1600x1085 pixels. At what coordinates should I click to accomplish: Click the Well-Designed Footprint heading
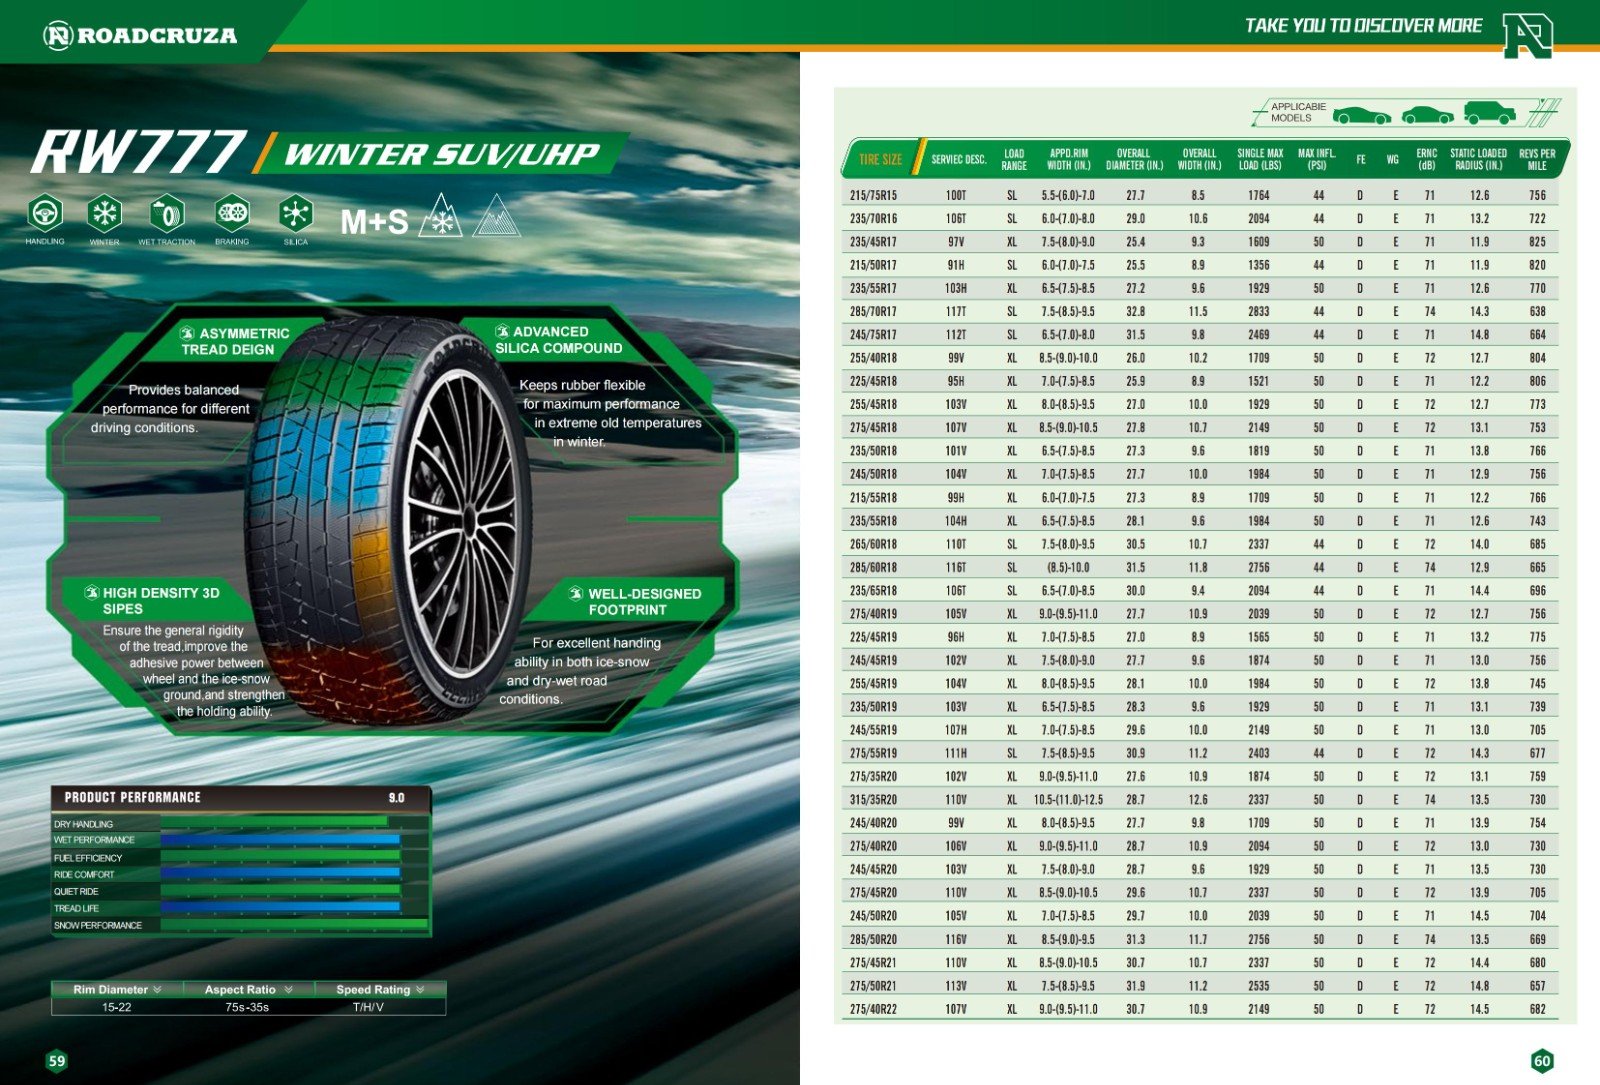point(635,601)
